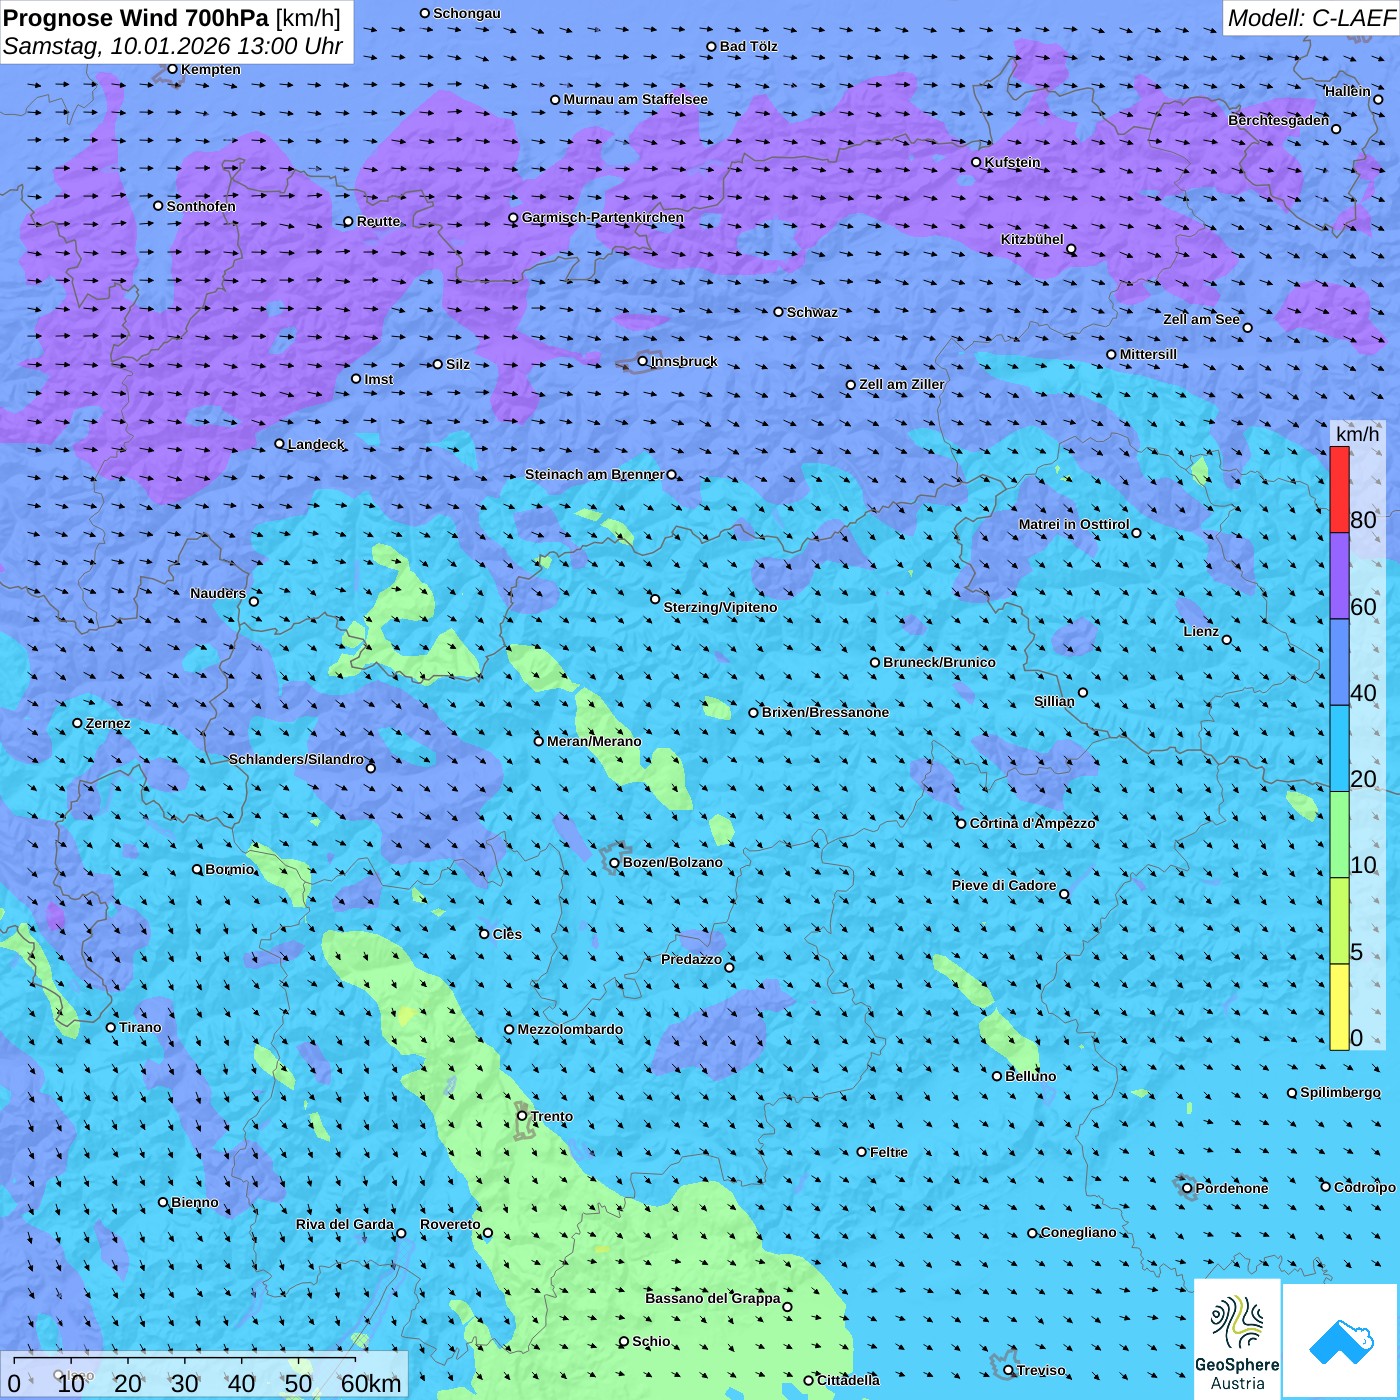Click the Cles label
Image resolution: width=1400 pixels, height=1400 pixels.
click(507, 934)
